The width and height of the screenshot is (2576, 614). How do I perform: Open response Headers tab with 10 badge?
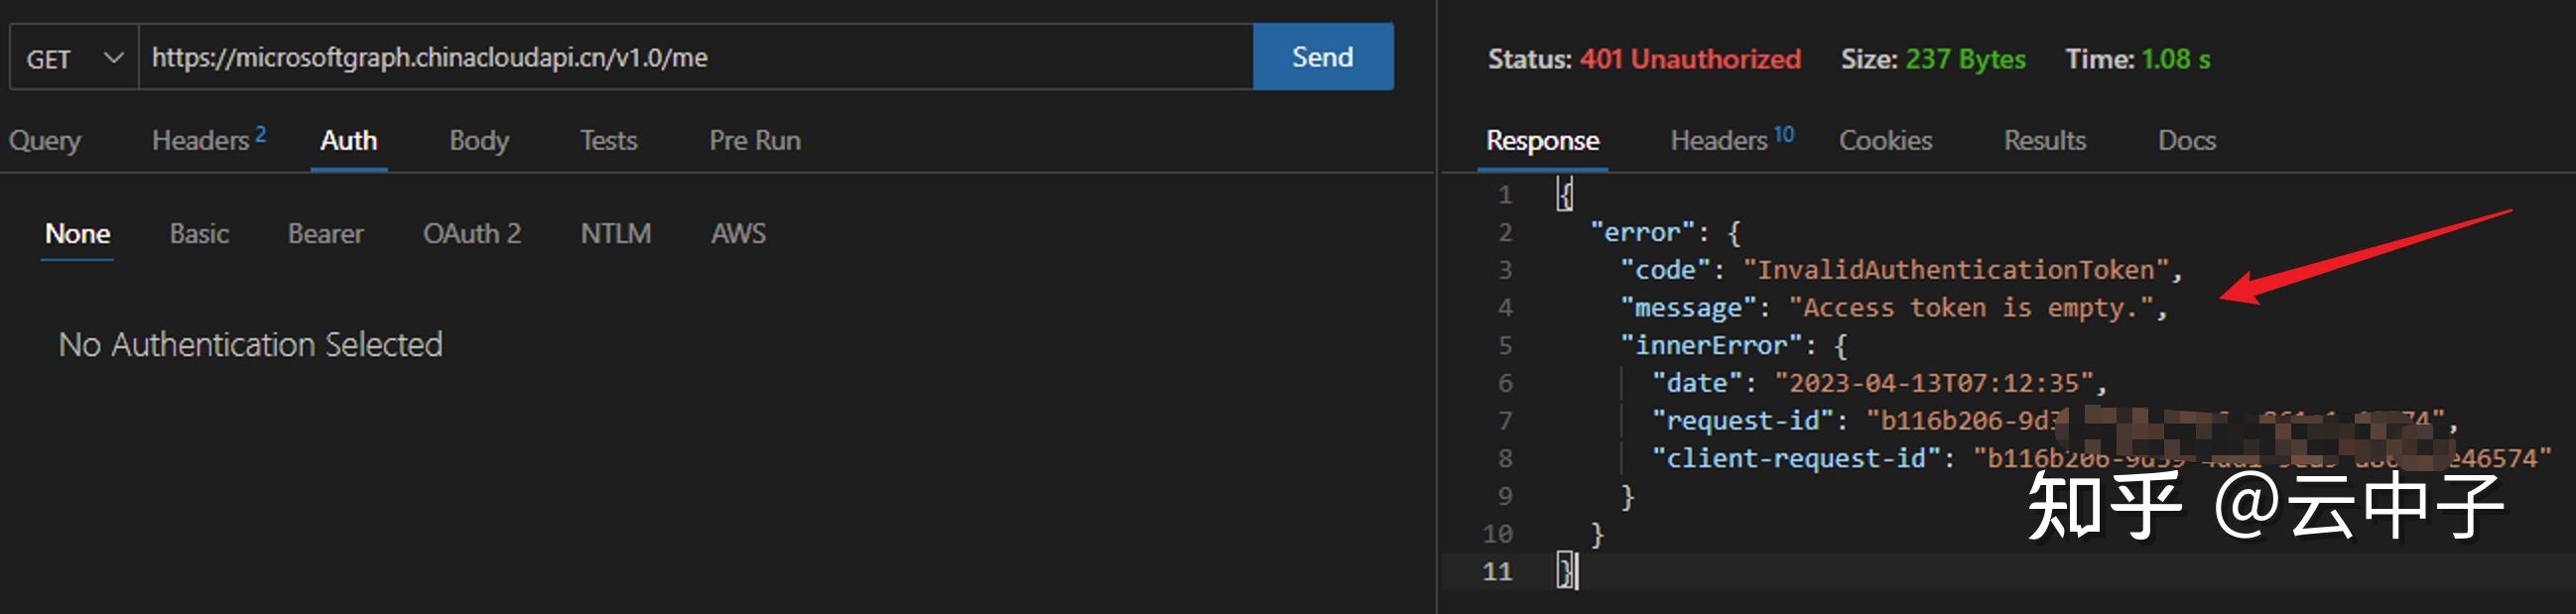(1732, 140)
